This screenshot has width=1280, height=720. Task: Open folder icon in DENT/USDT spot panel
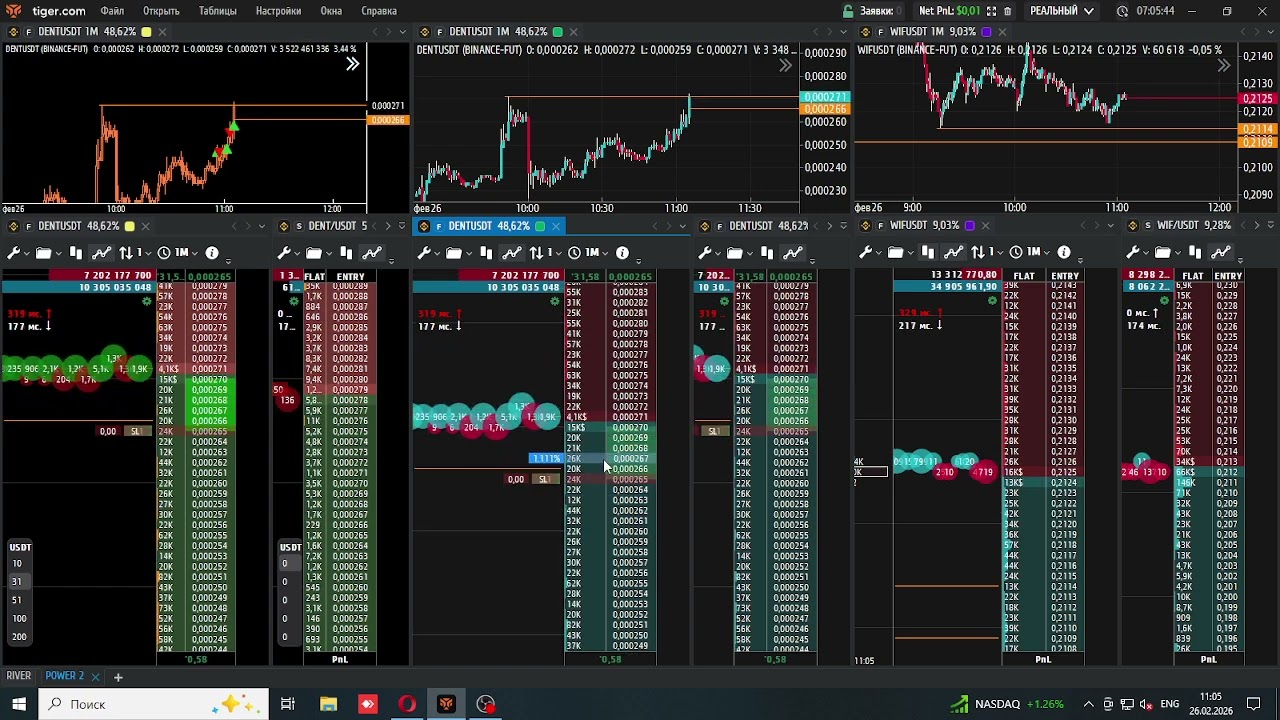314,253
